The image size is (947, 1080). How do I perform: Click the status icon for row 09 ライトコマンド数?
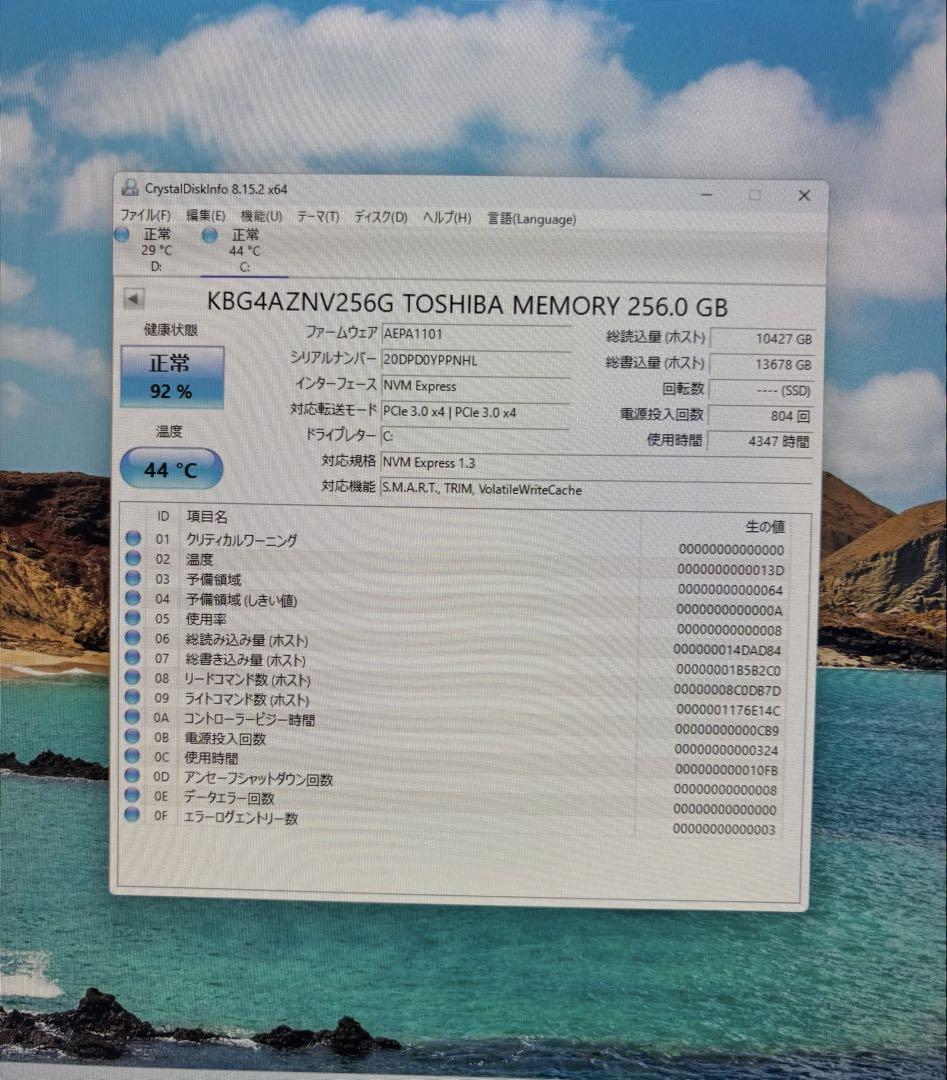(x=133, y=697)
